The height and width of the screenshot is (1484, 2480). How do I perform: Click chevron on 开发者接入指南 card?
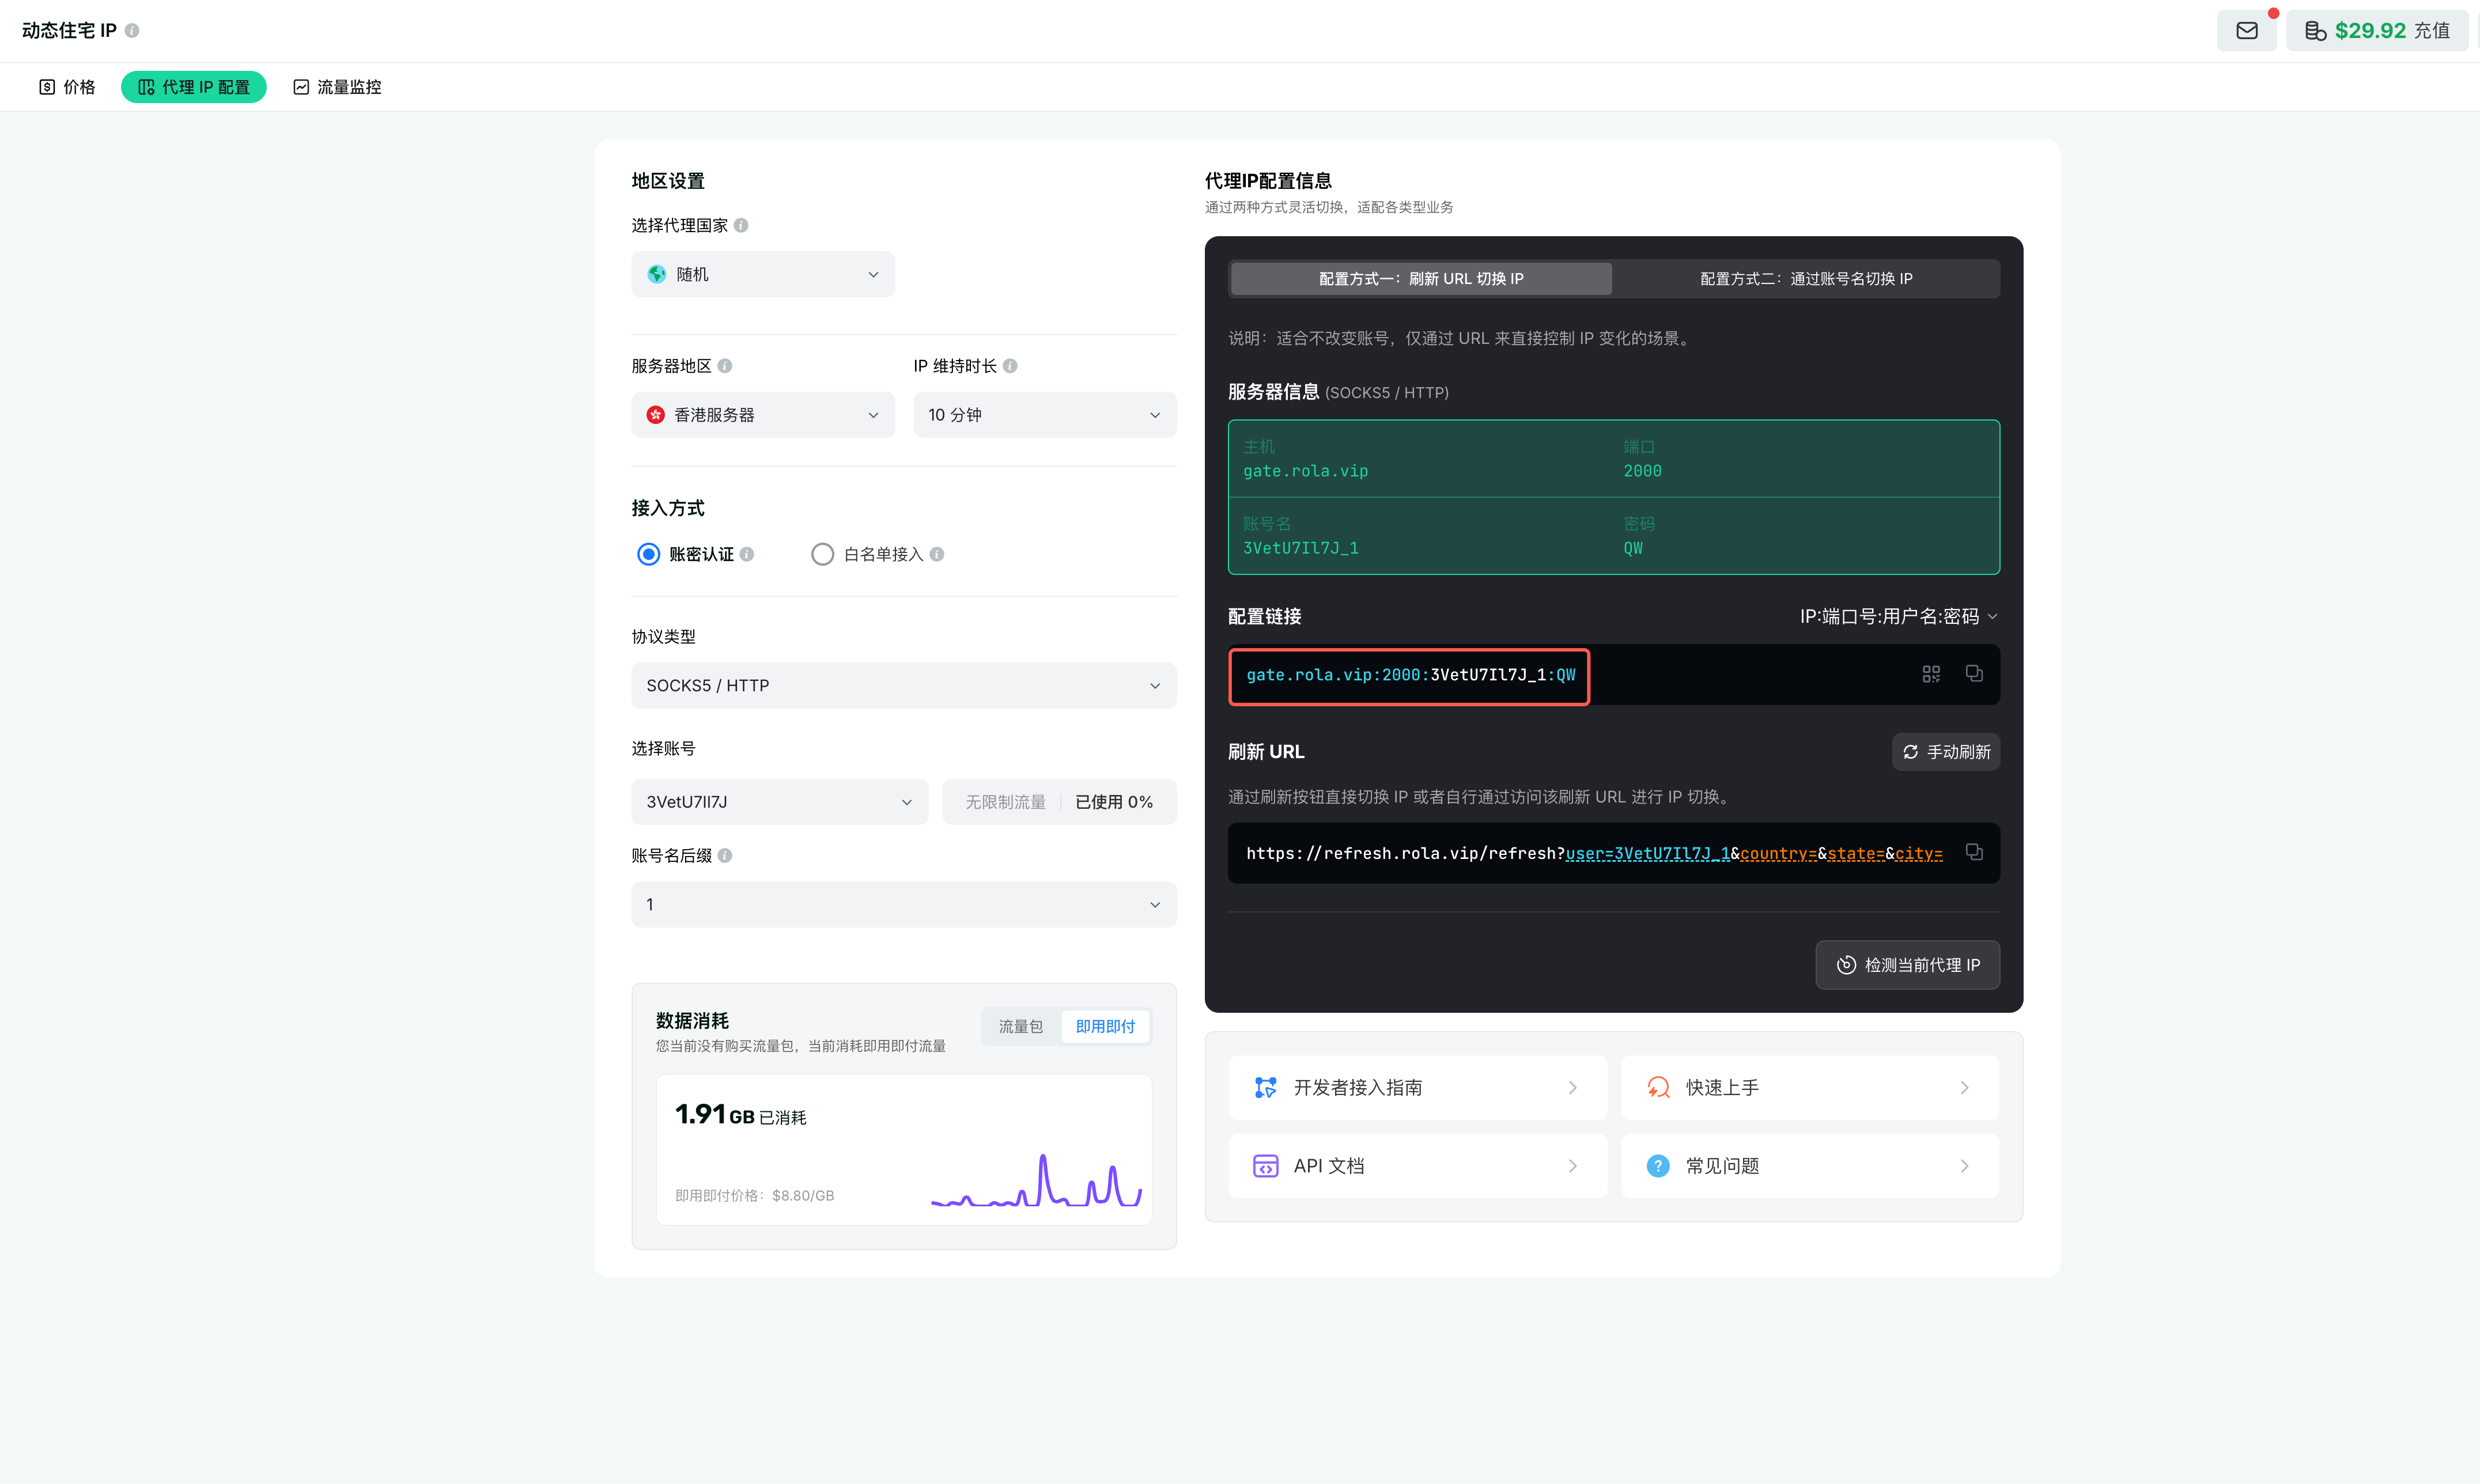coord(1573,1088)
